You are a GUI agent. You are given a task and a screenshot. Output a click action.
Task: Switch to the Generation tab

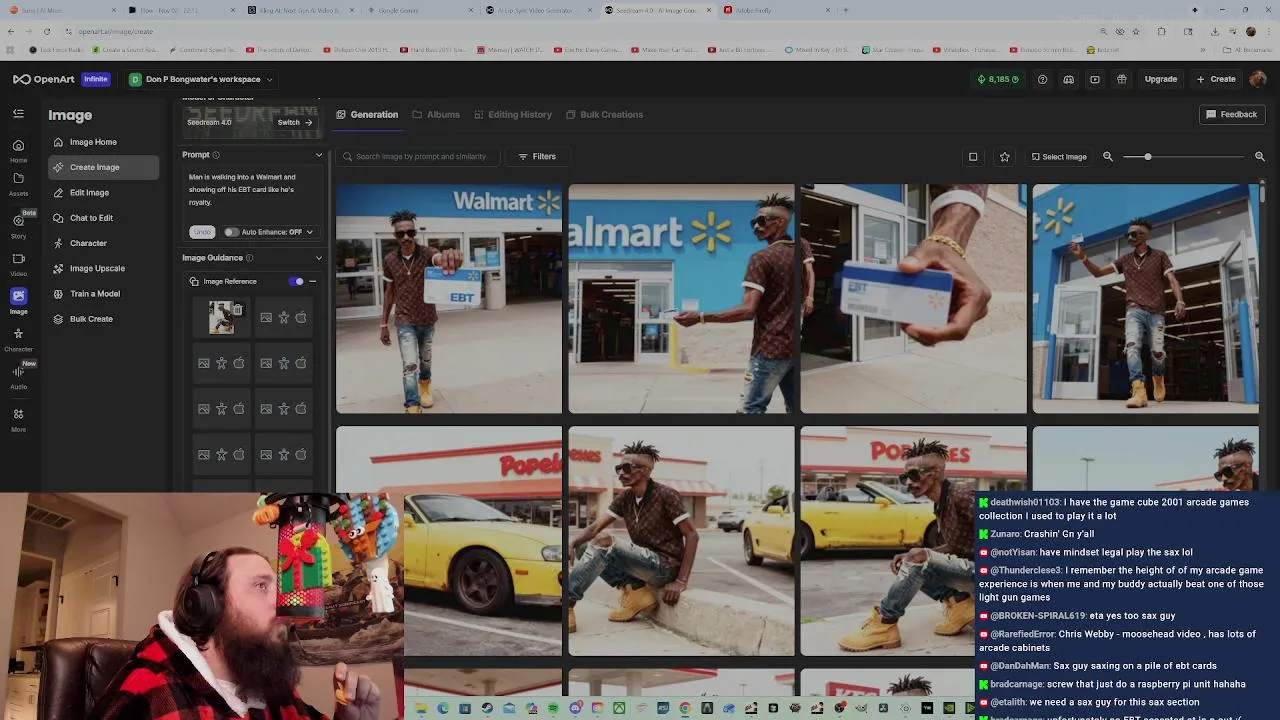(x=367, y=114)
